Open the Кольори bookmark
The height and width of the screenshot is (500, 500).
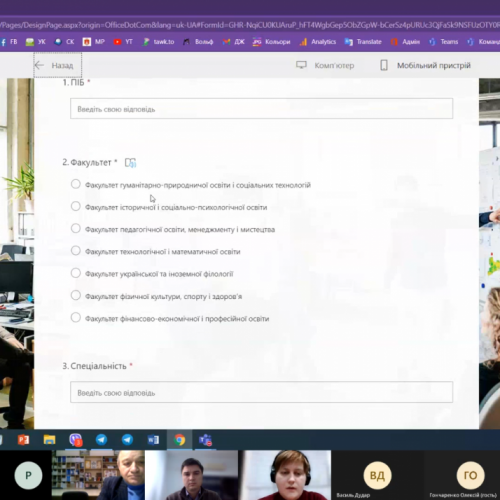(271, 42)
